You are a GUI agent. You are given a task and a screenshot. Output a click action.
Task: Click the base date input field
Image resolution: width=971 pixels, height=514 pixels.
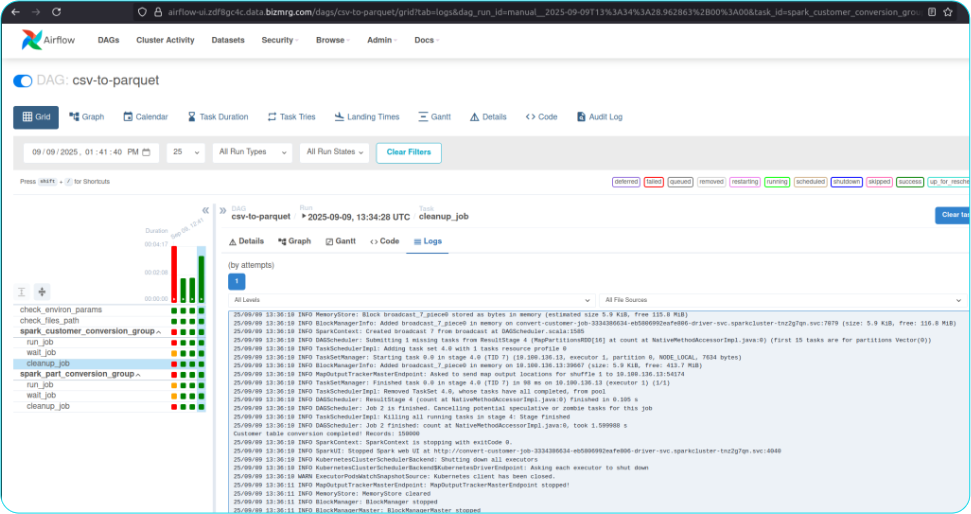[x=91, y=152]
